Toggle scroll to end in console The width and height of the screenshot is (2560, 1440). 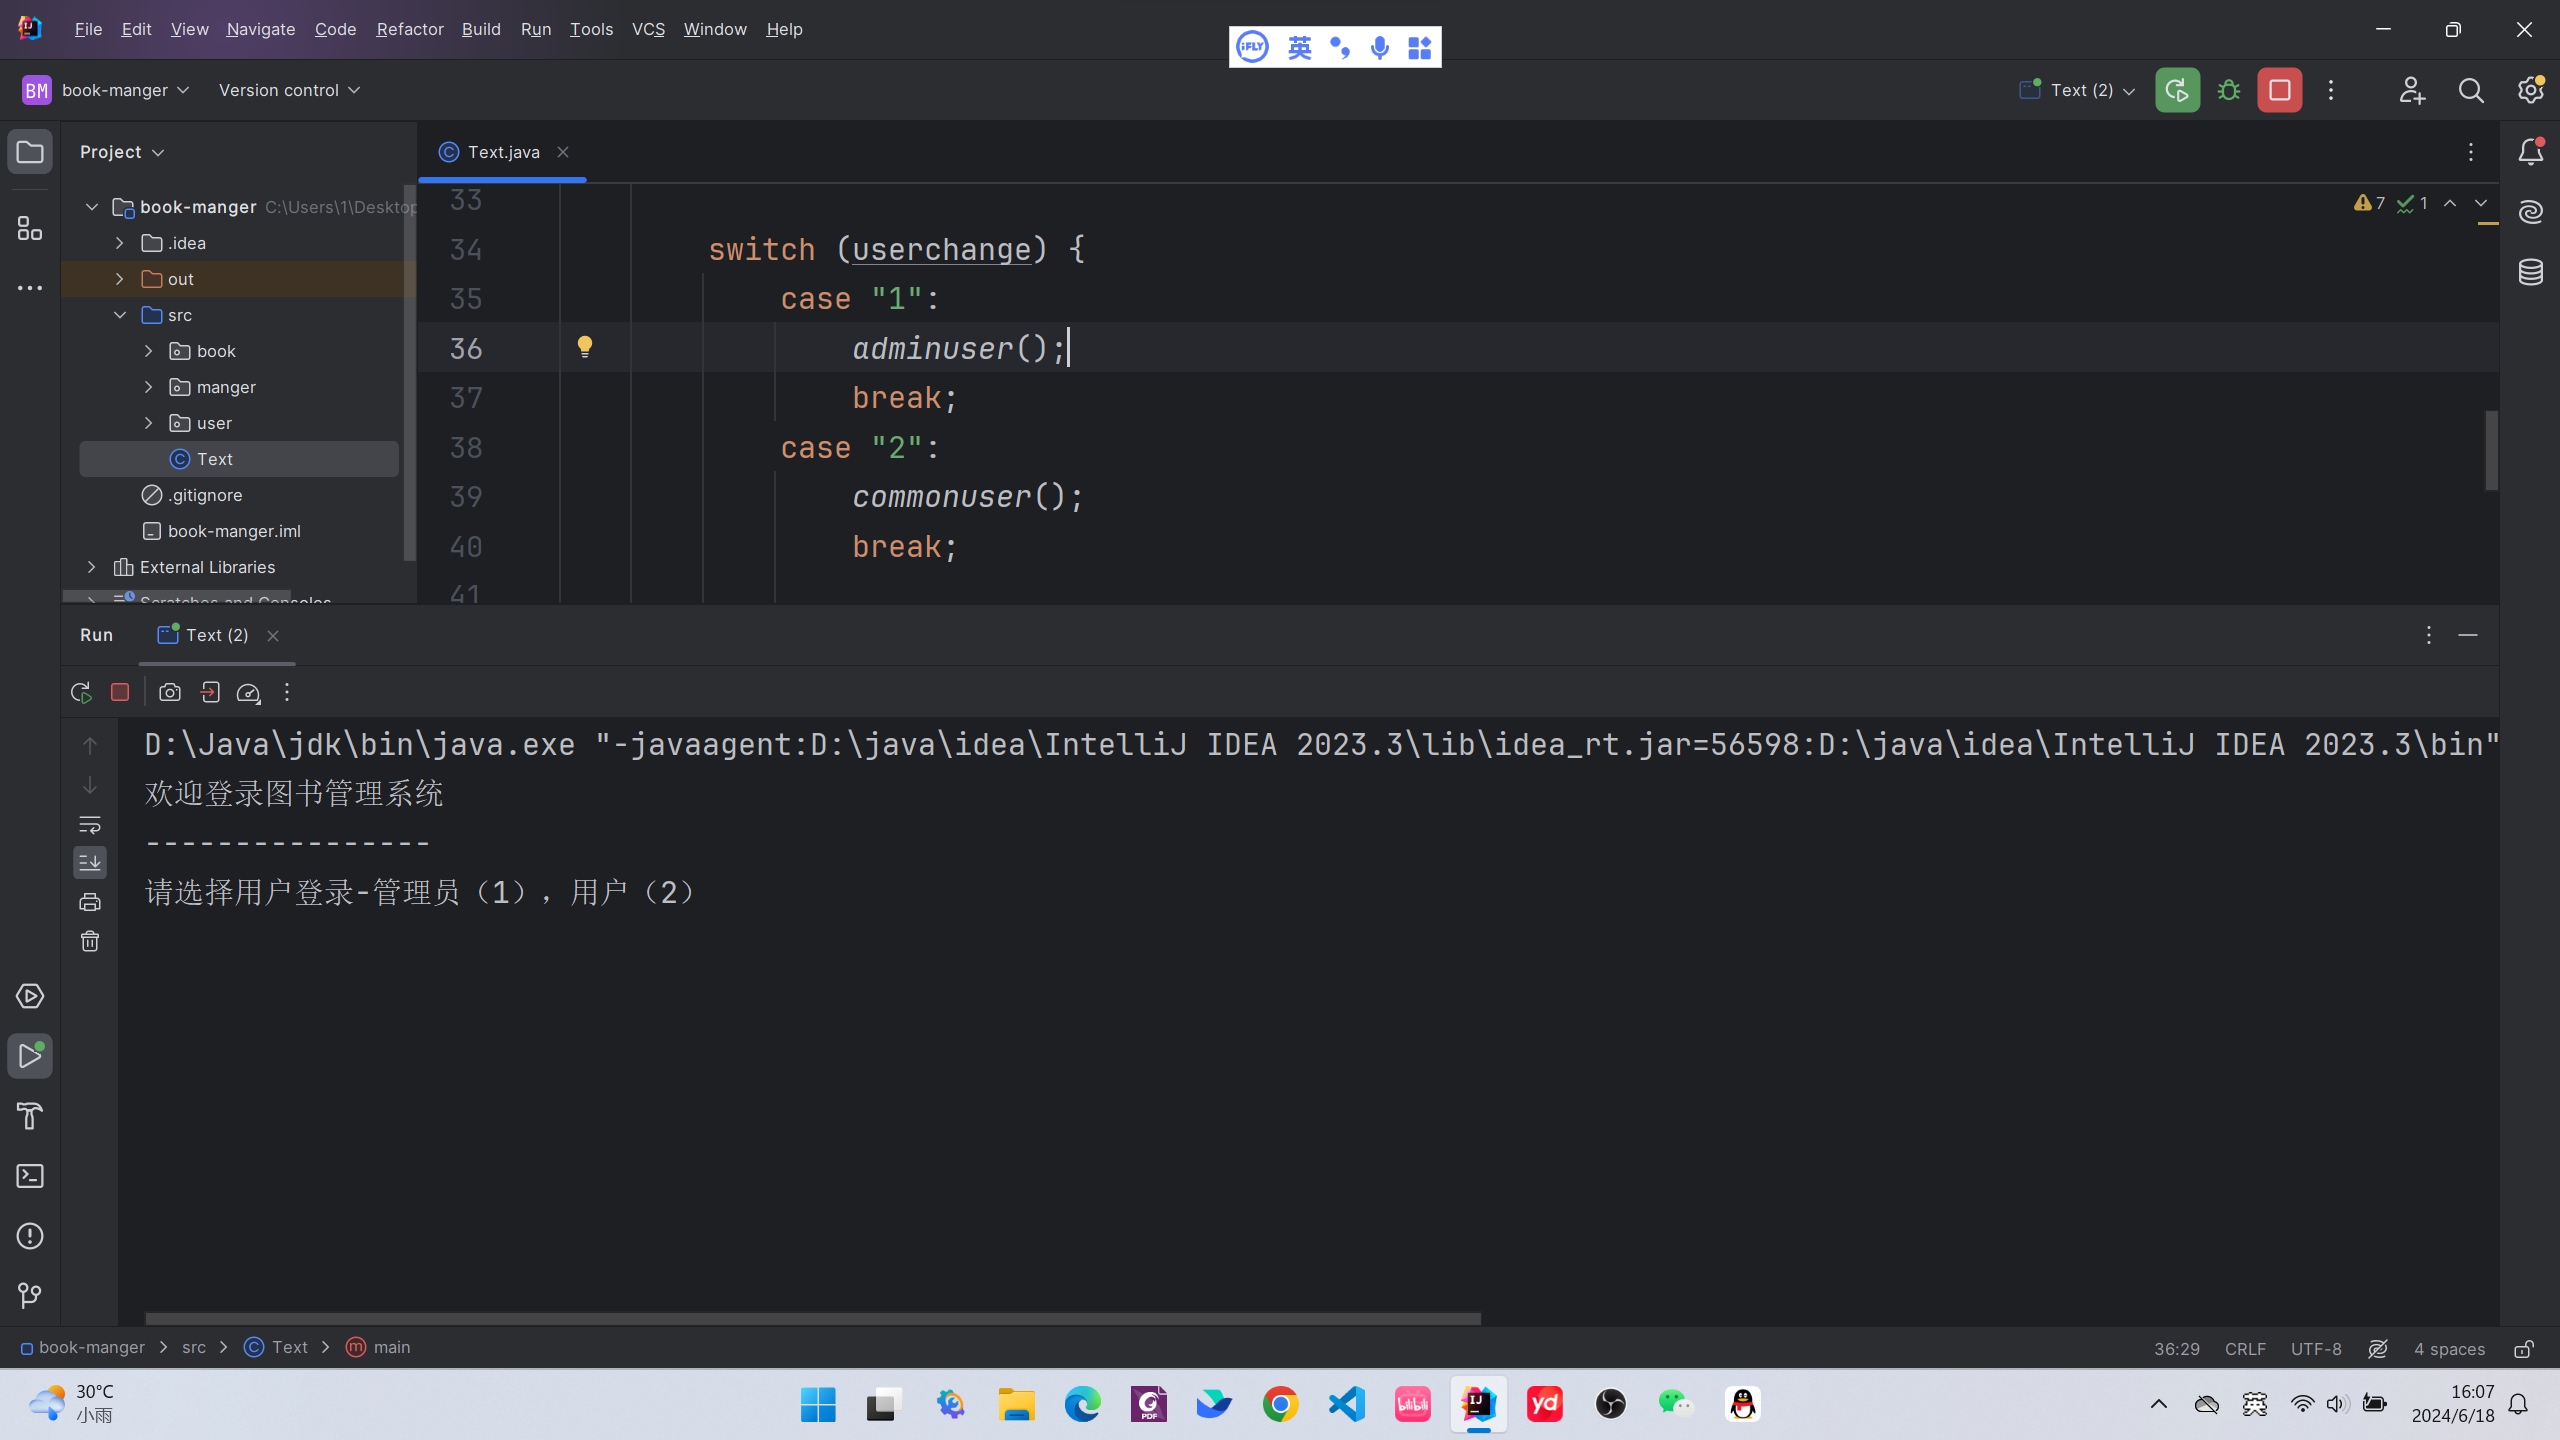pyautogui.click(x=90, y=862)
